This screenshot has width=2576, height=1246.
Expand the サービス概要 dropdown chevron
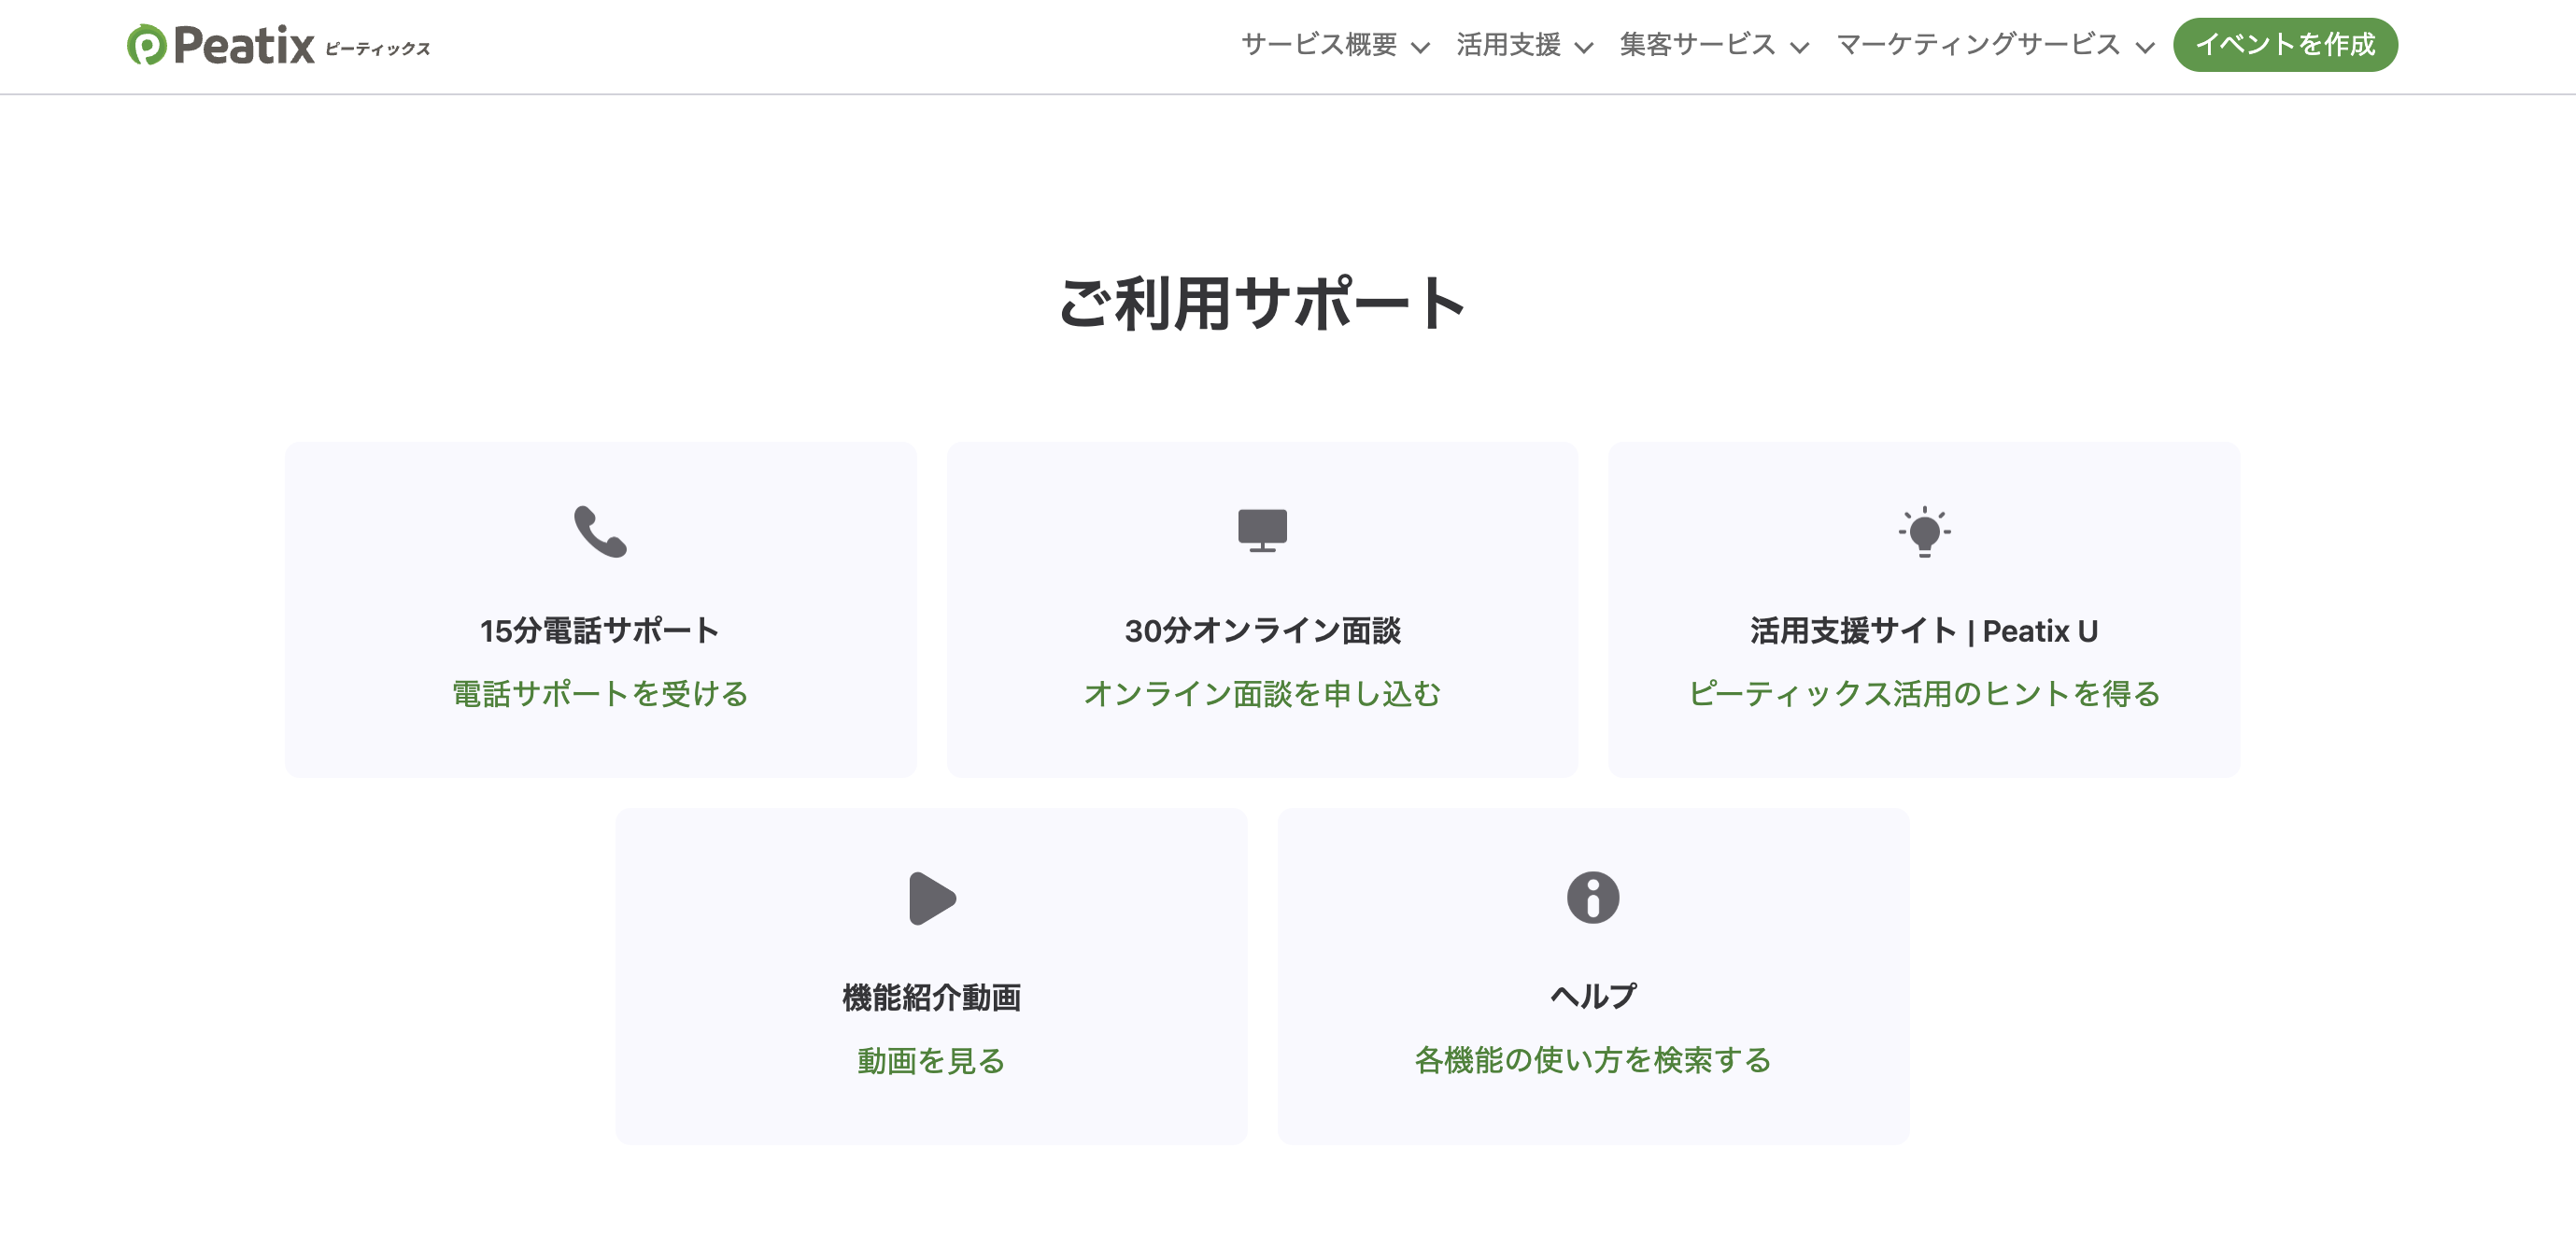(x=1421, y=46)
